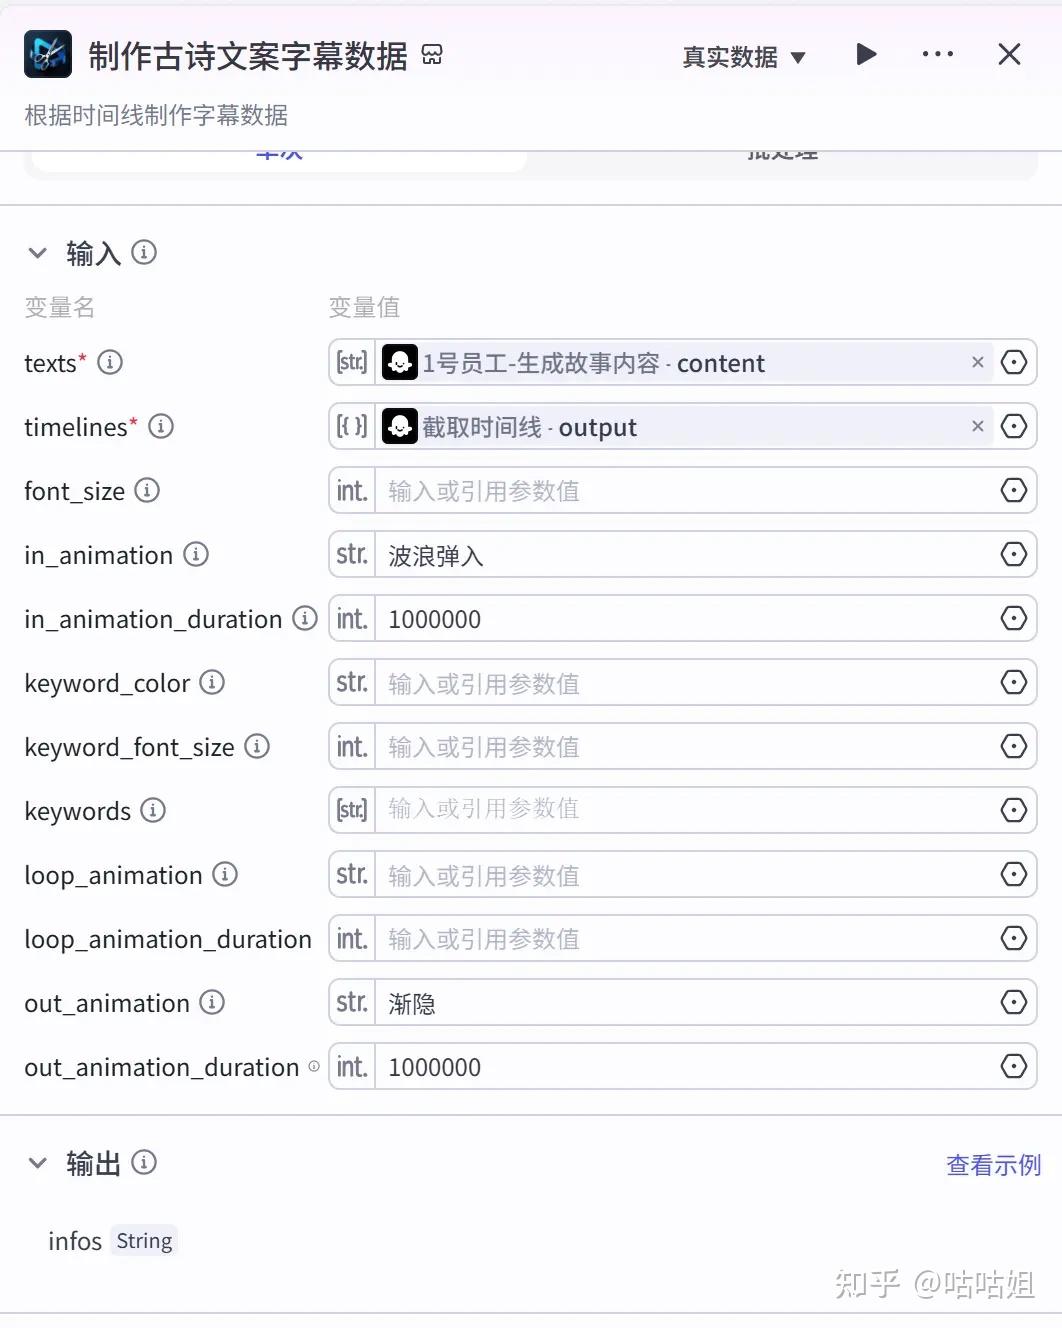Click the info icon beside 输出 header
Screen dimensions: 1062x1328
click(x=144, y=1163)
